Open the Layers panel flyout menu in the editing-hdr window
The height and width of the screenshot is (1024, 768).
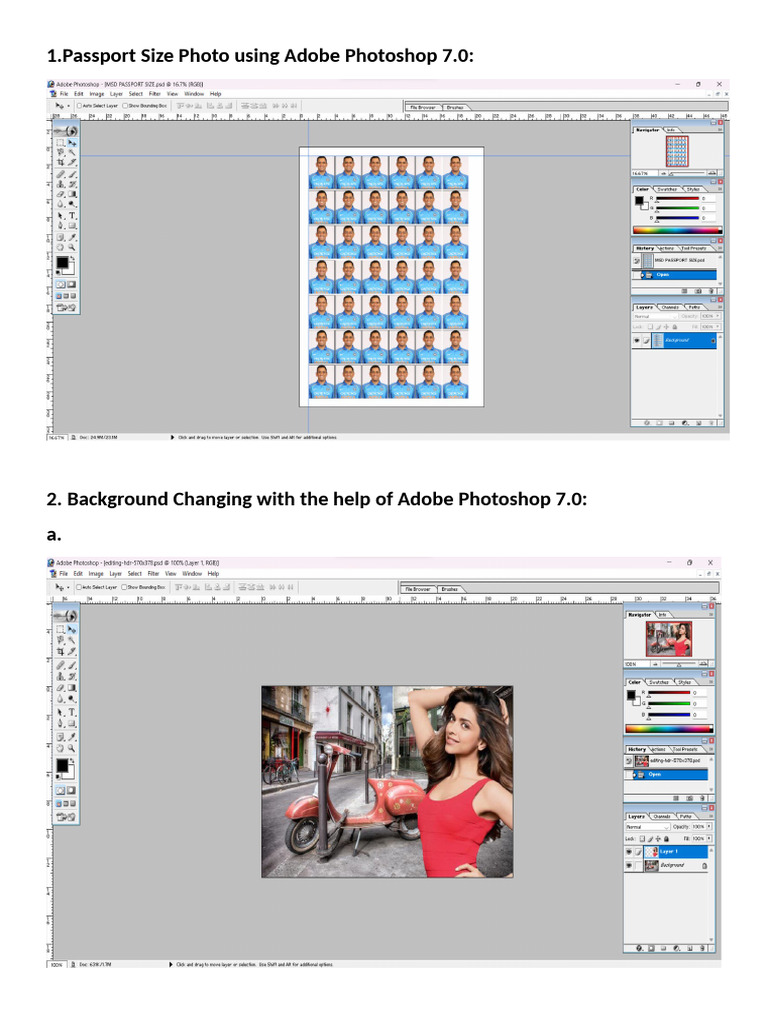pyautogui.click(x=711, y=816)
